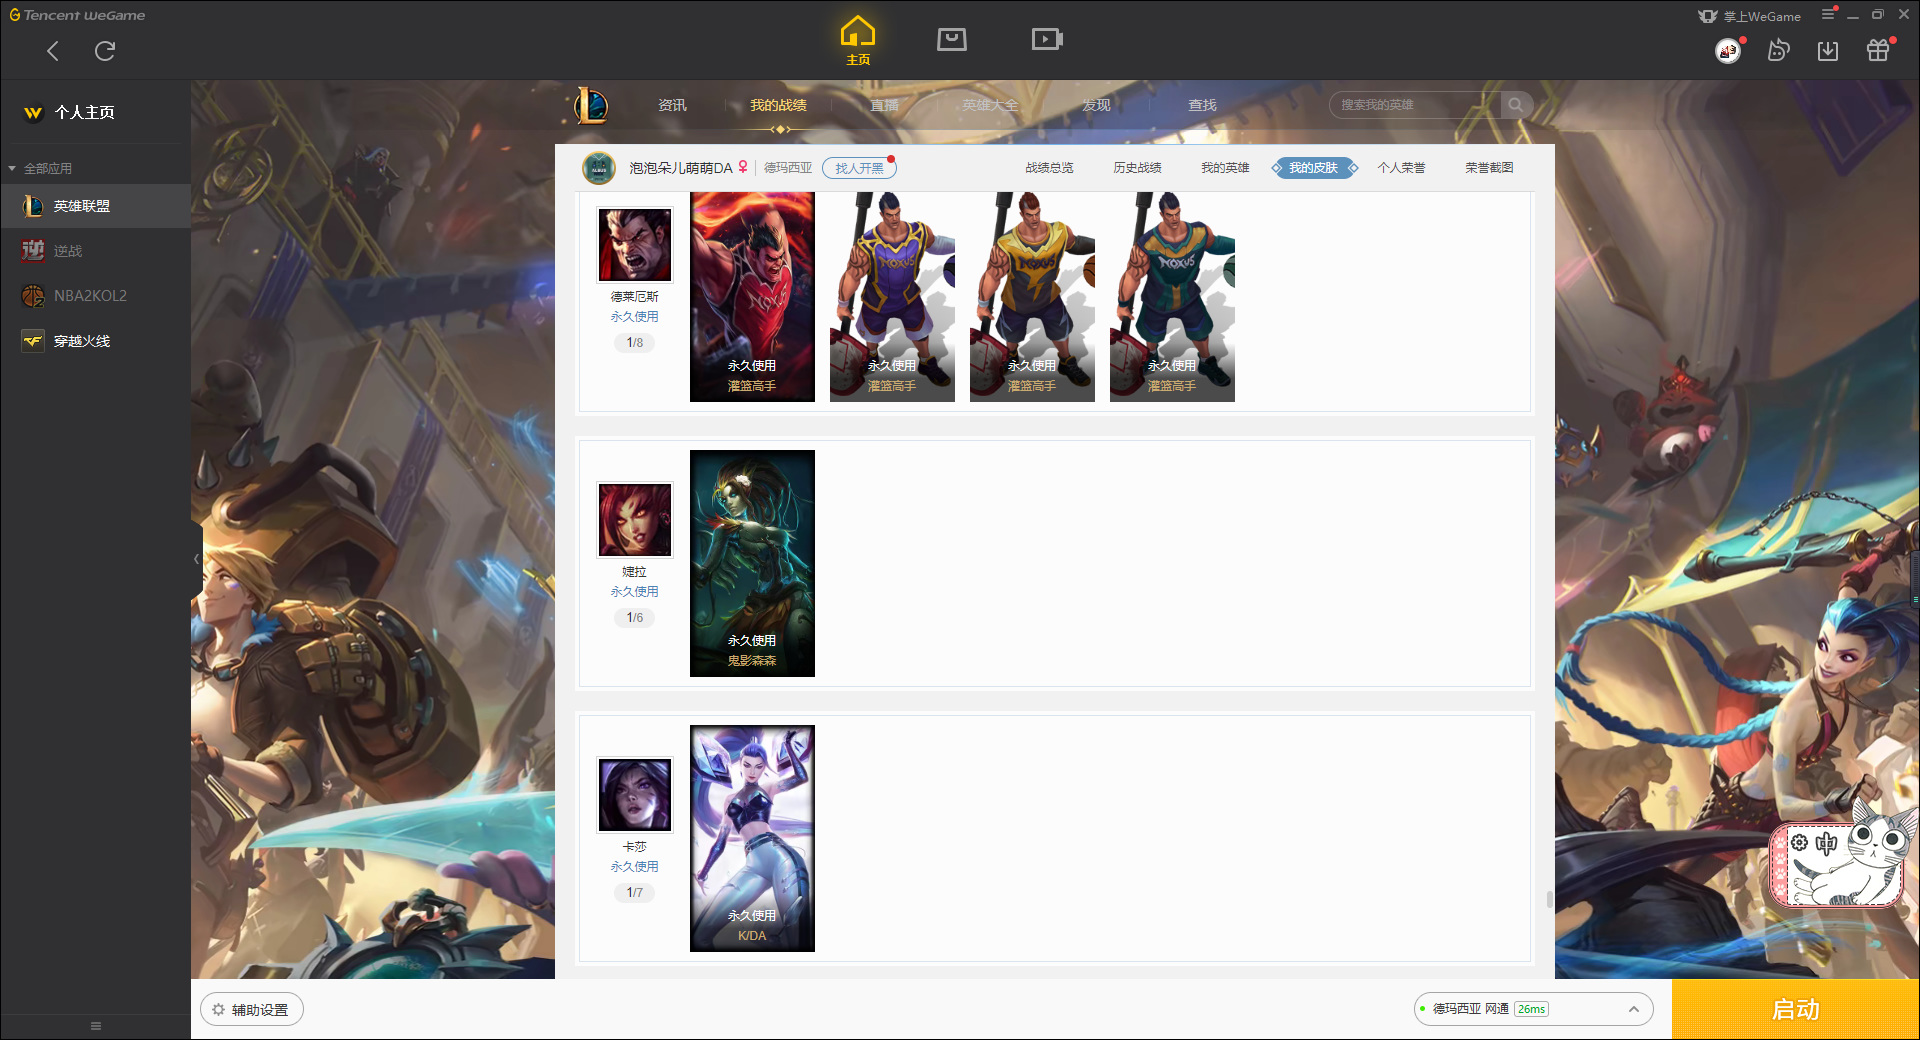This screenshot has height=1040, width=1920.
Task: Click the 德玛西亚 server label beside name
Action: tap(788, 168)
